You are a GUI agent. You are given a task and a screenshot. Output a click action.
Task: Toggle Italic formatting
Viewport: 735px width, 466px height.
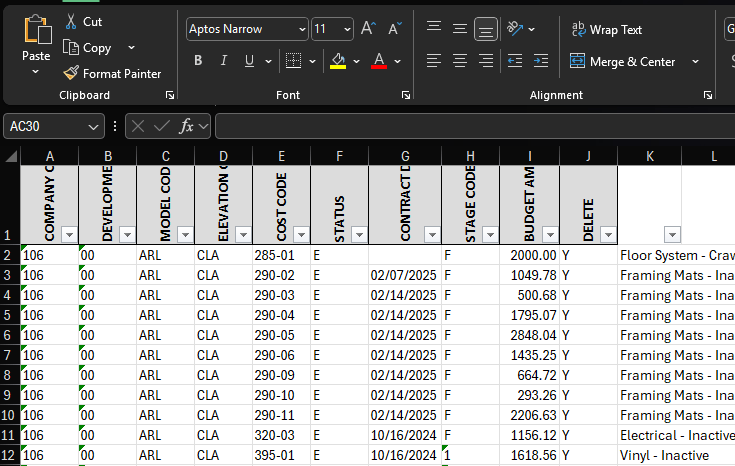224,60
